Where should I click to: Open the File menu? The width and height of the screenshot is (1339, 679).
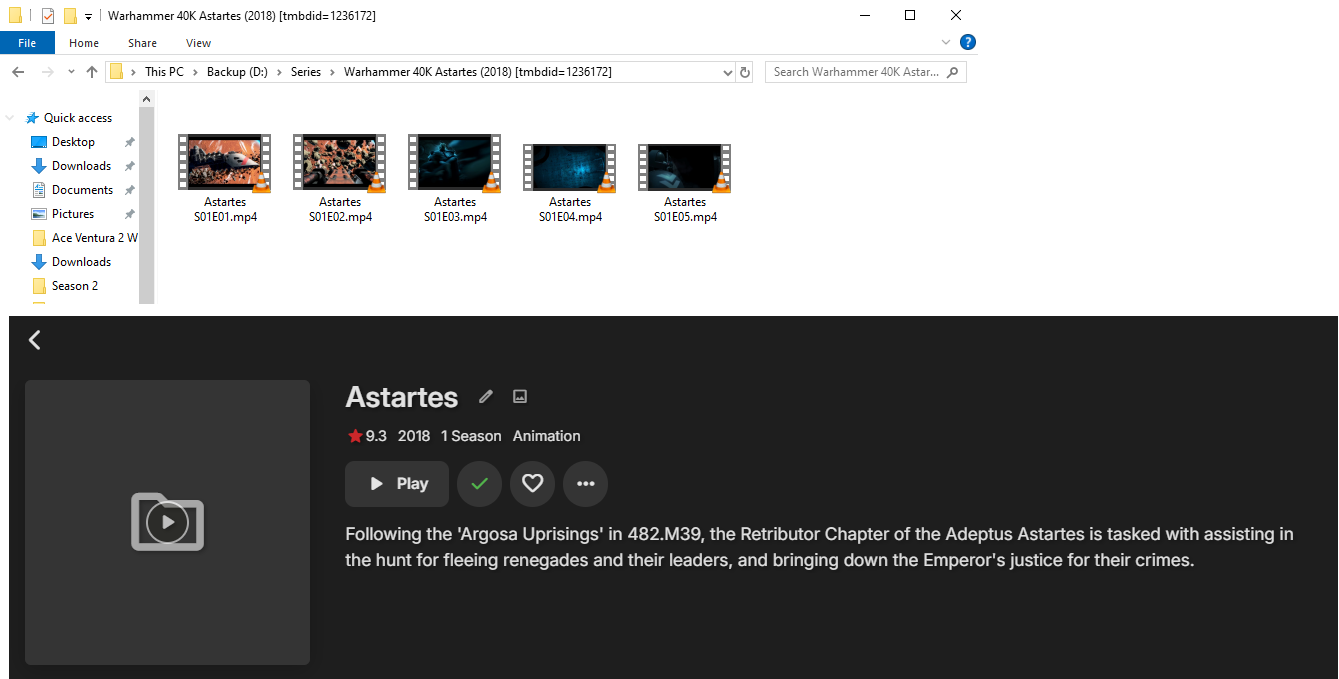[x=27, y=43]
